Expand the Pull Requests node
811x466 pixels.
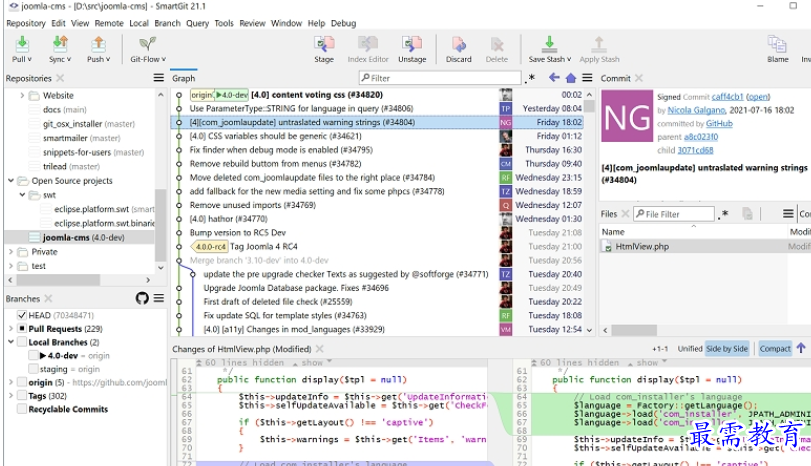tap(11, 328)
